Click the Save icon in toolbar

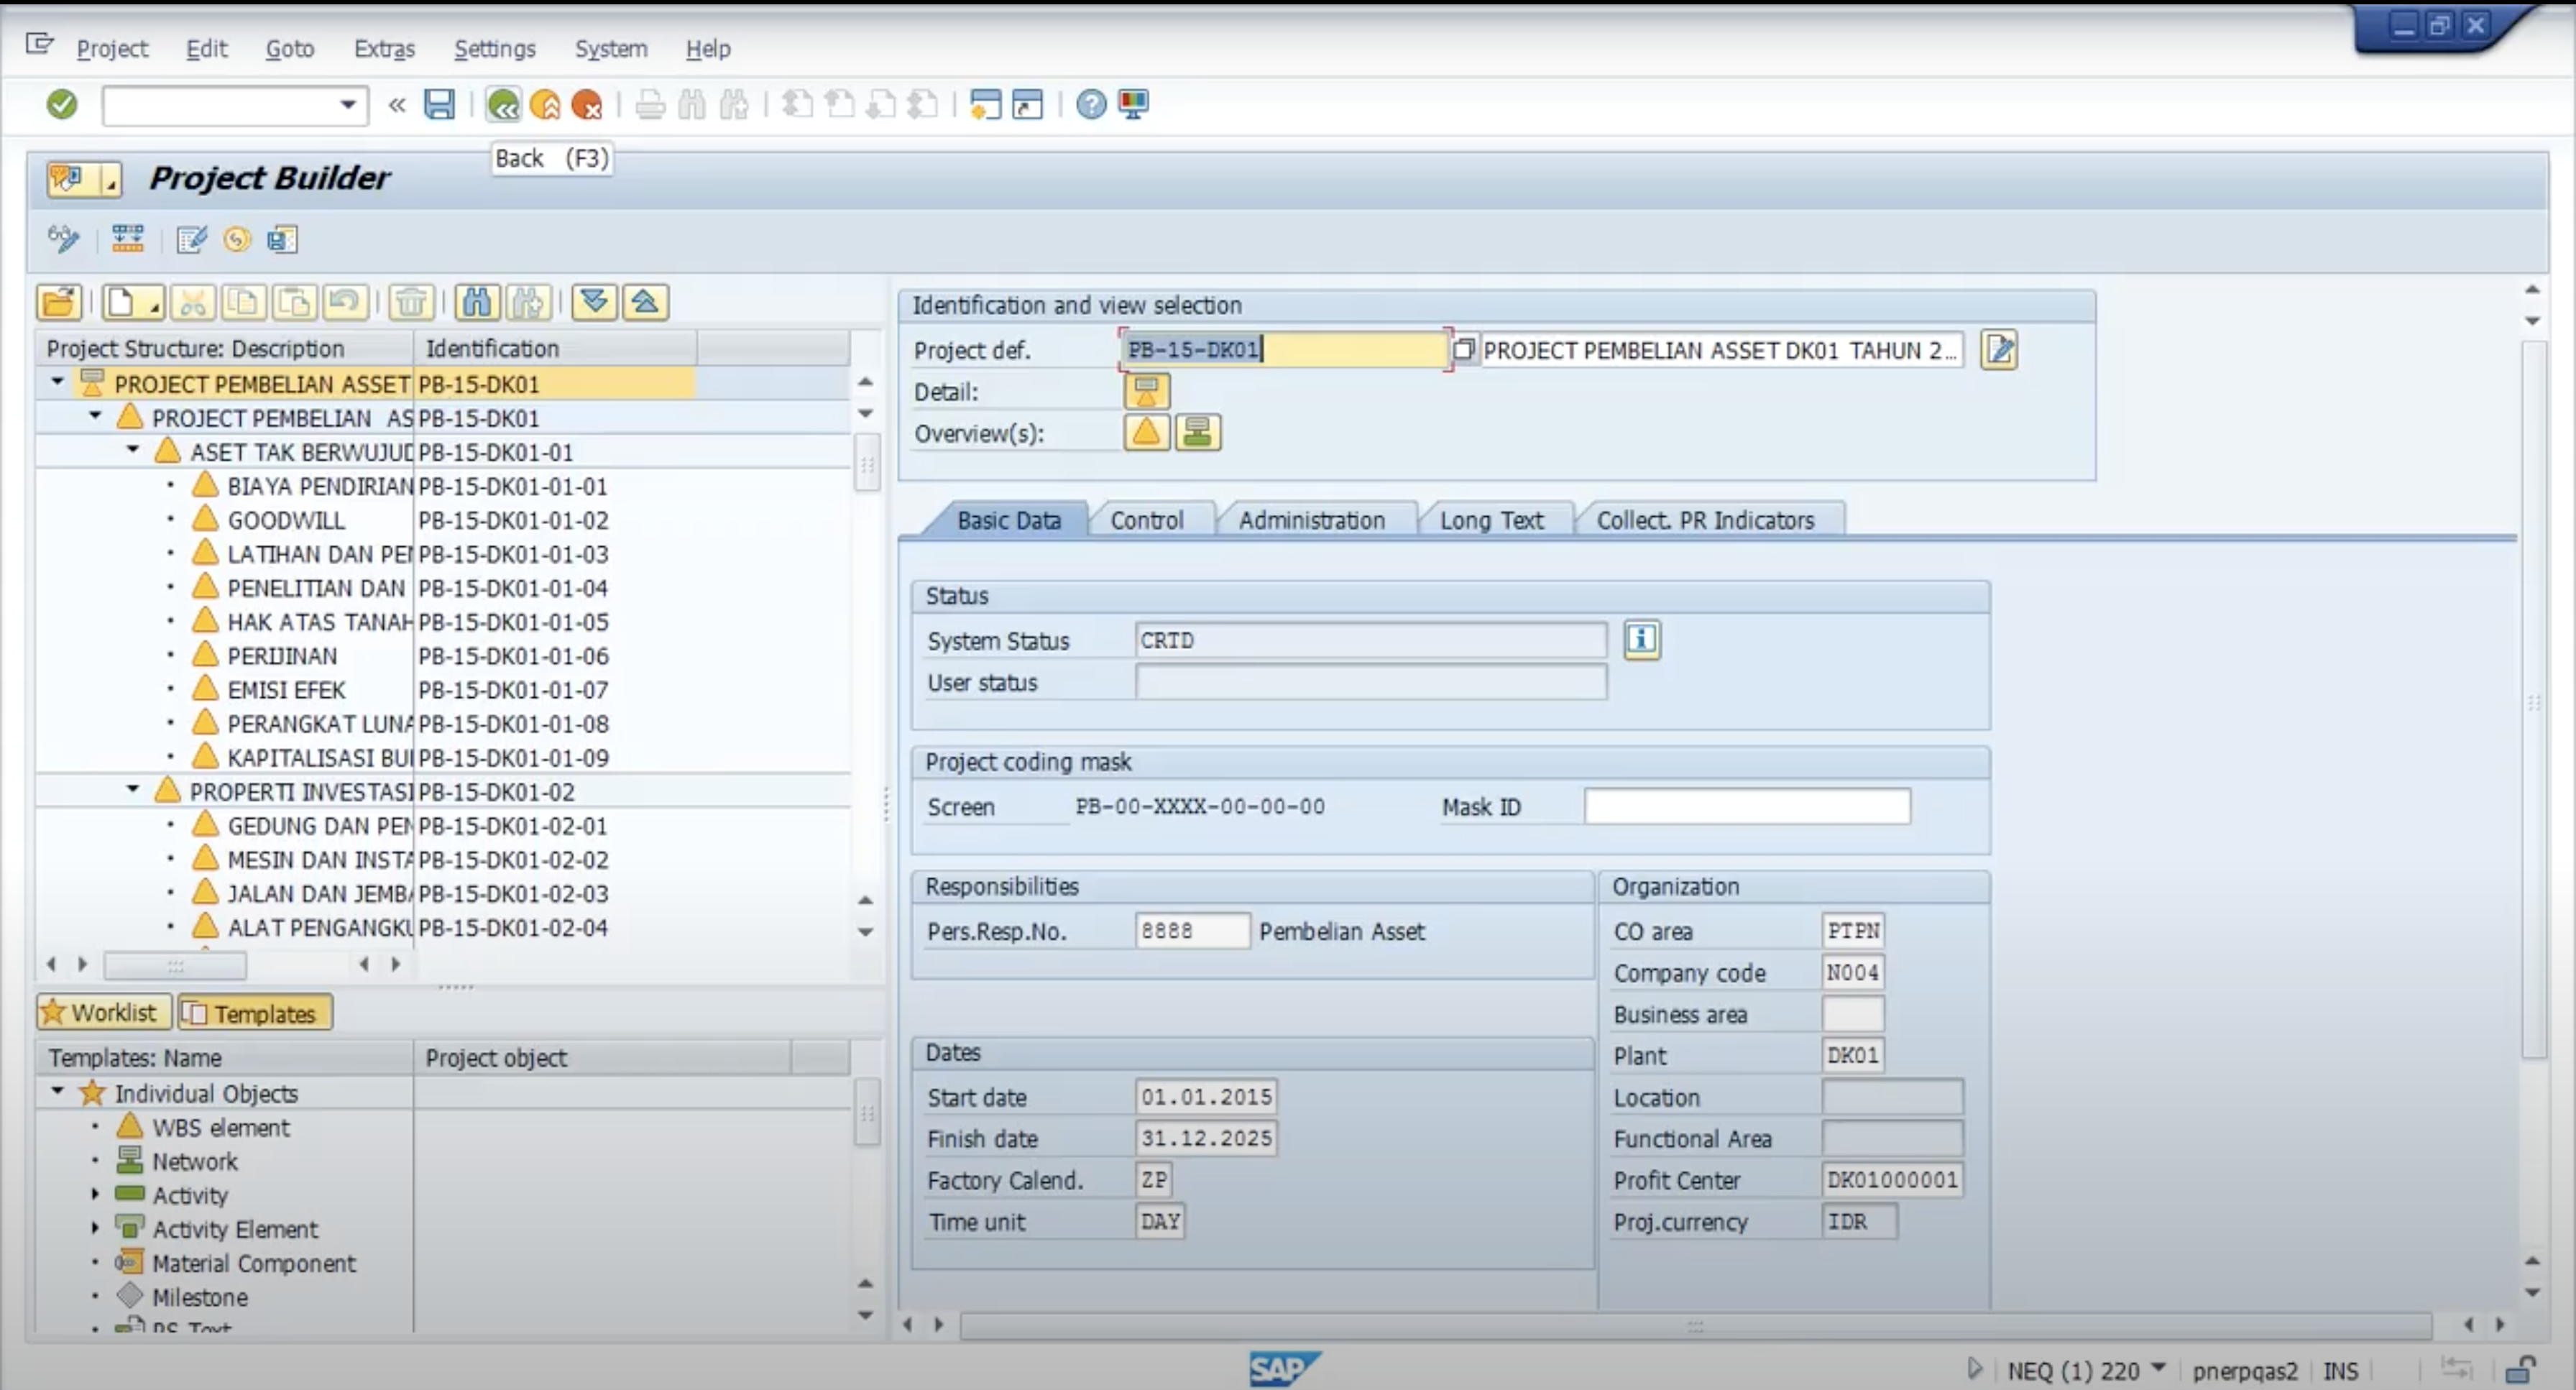tap(439, 104)
